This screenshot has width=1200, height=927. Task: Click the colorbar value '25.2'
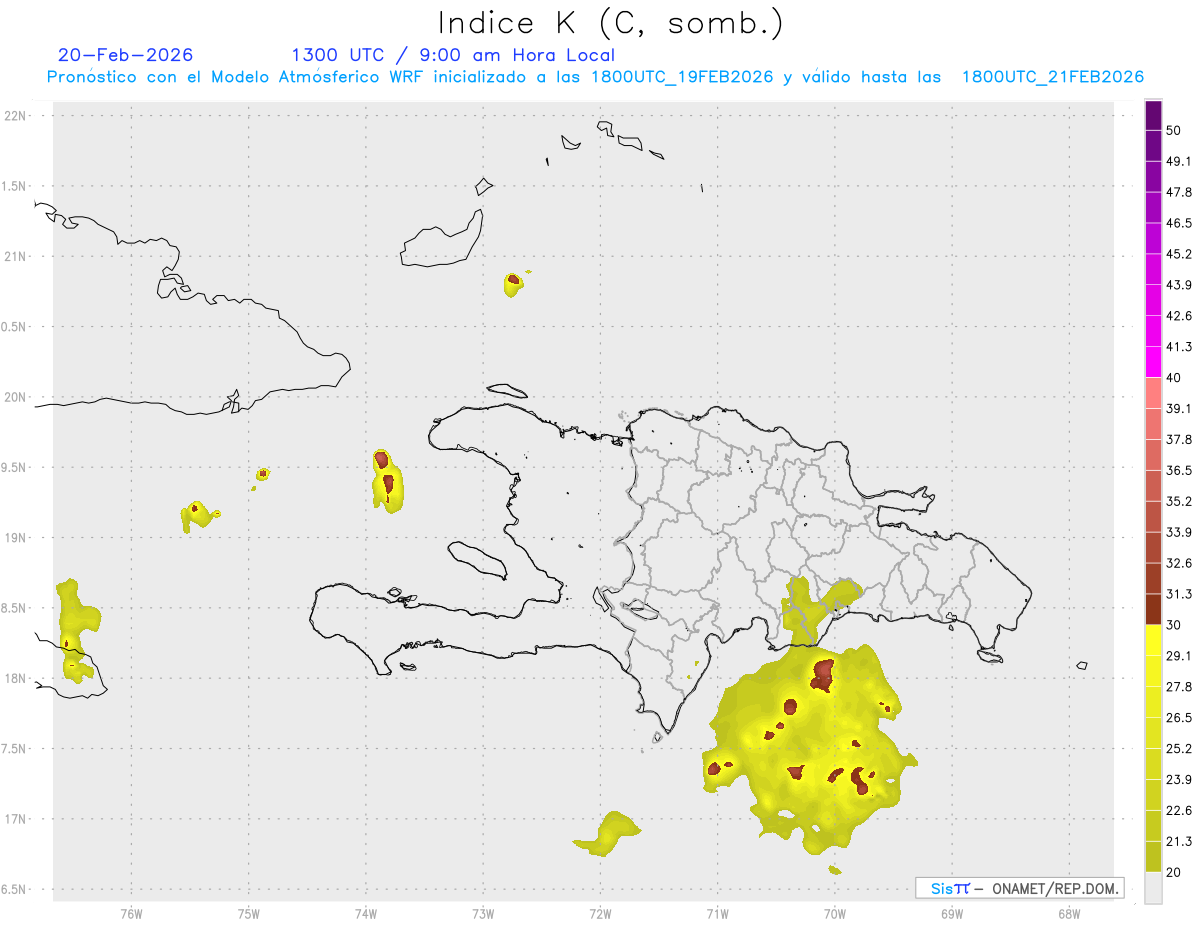pos(1179,749)
